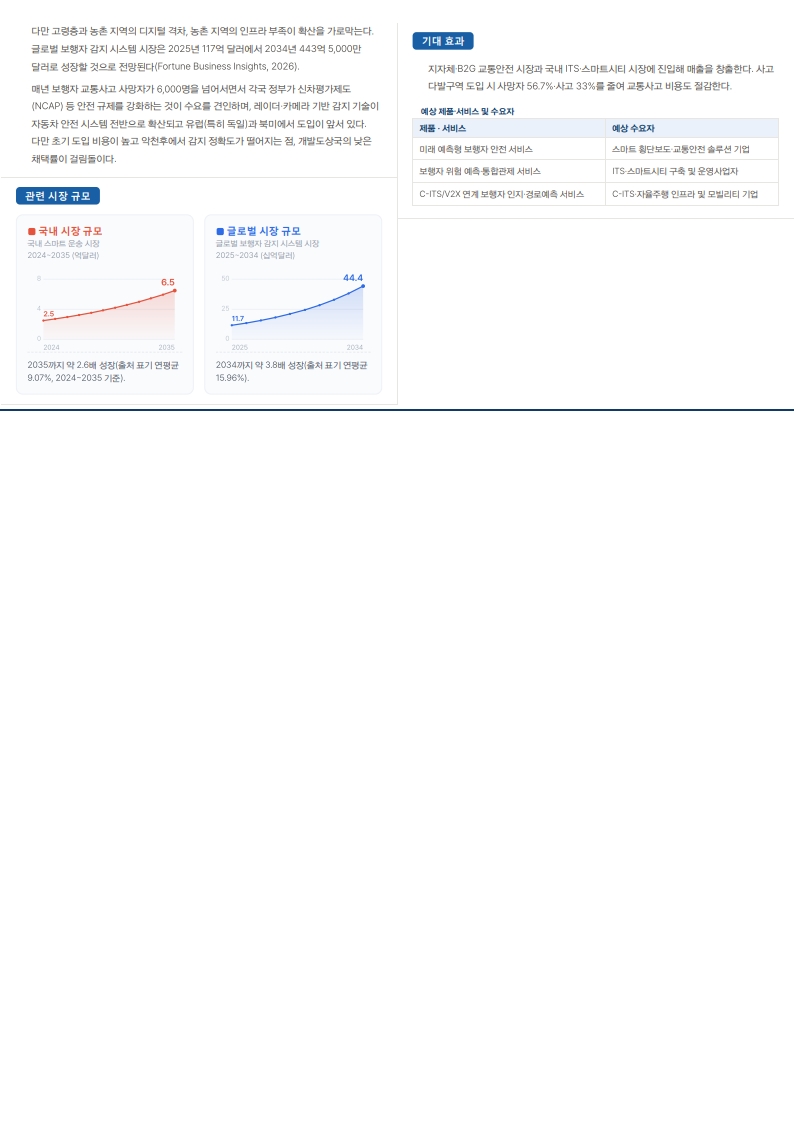The width and height of the screenshot is (794, 1122).
Task: Click the 11.7 start-value label on blue chart
Action: [238, 318]
